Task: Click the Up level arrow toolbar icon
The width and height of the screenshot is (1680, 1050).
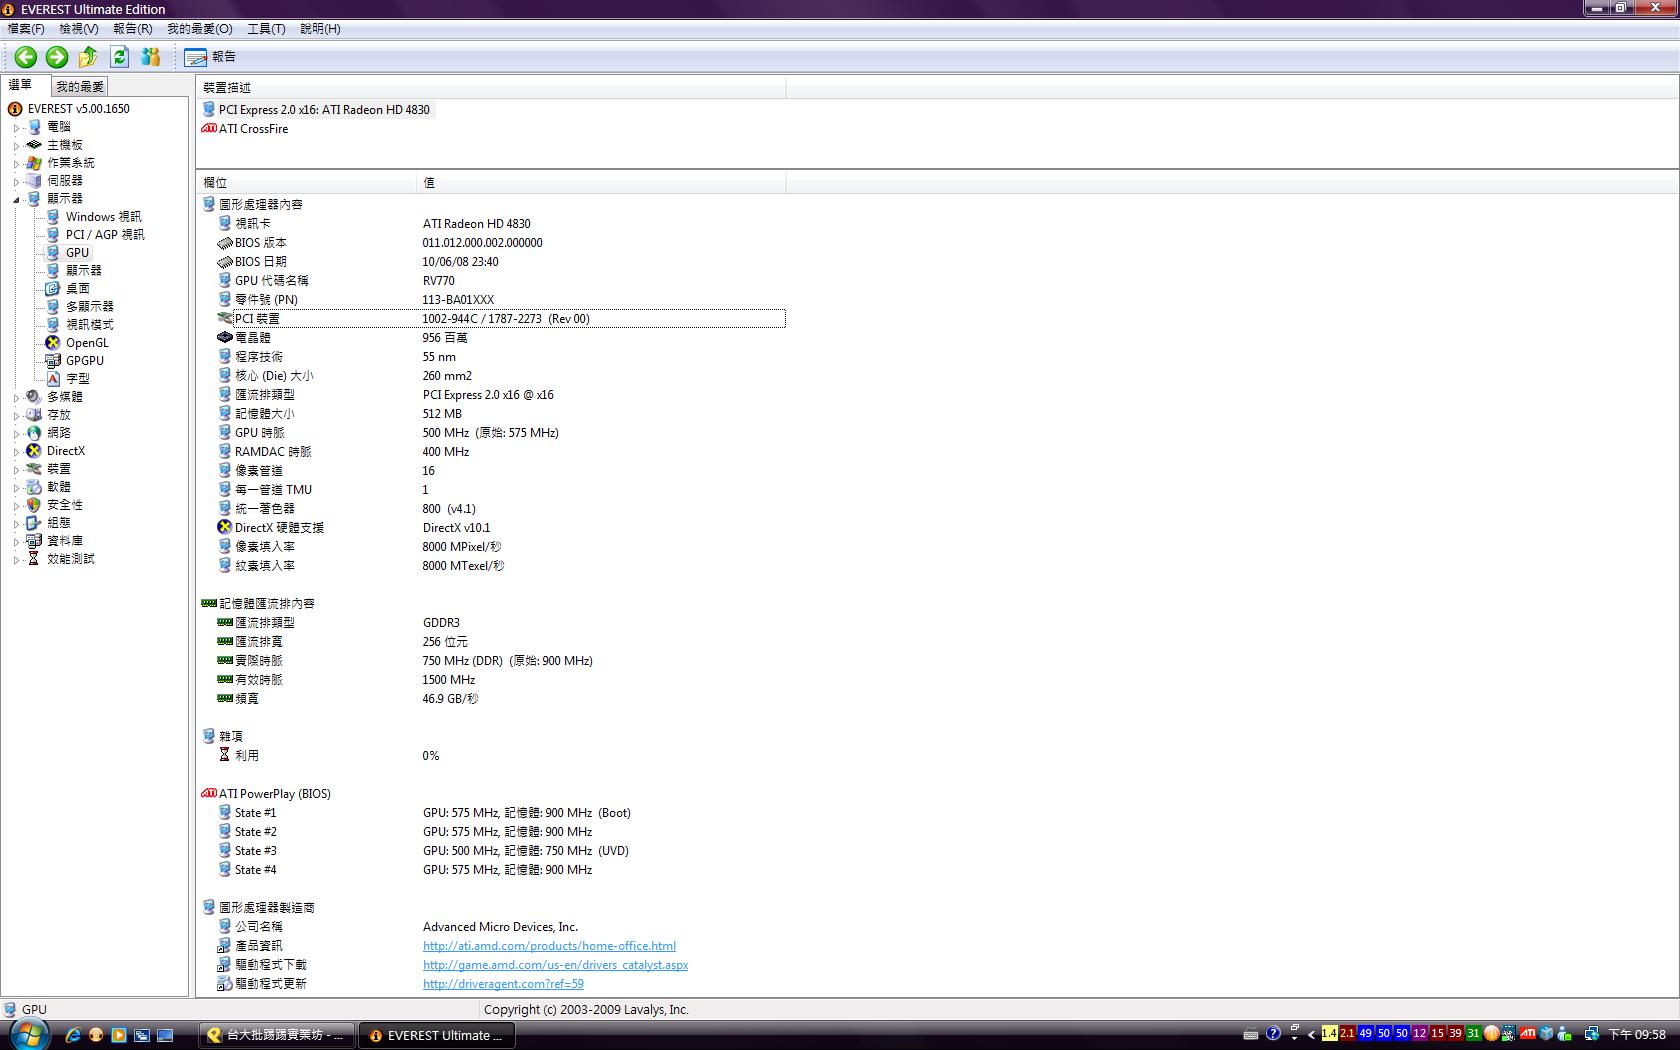Action: [x=88, y=57]
